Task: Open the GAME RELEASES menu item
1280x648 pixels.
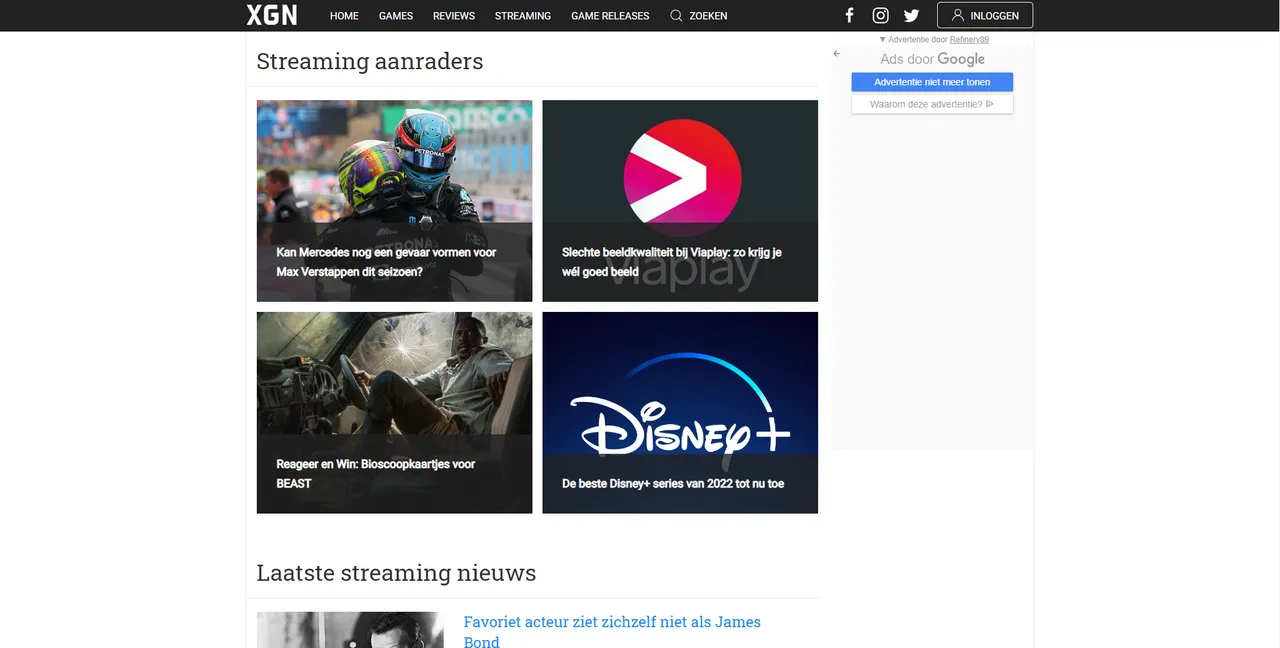Action: click(x=610, y=16)
